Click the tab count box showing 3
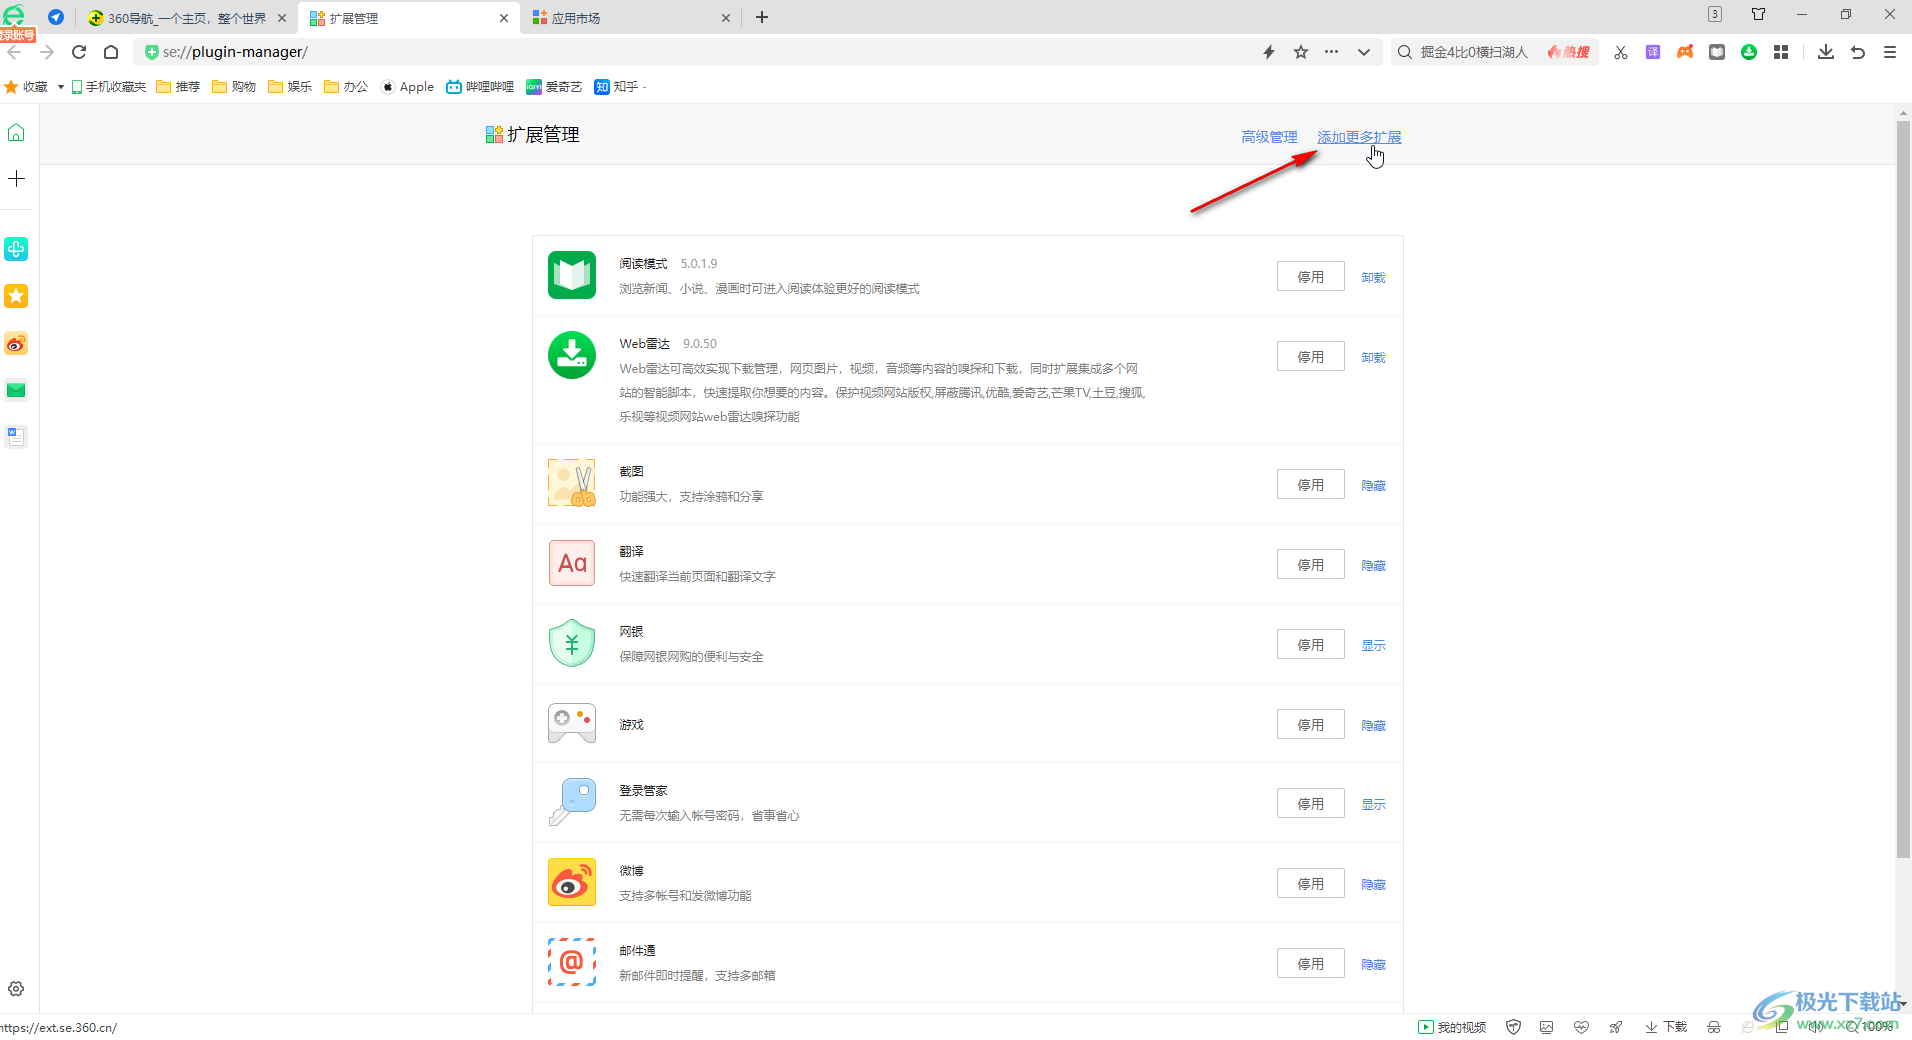Image resolution: width=1912 pixels, height=1040 pixels. 1715,14
